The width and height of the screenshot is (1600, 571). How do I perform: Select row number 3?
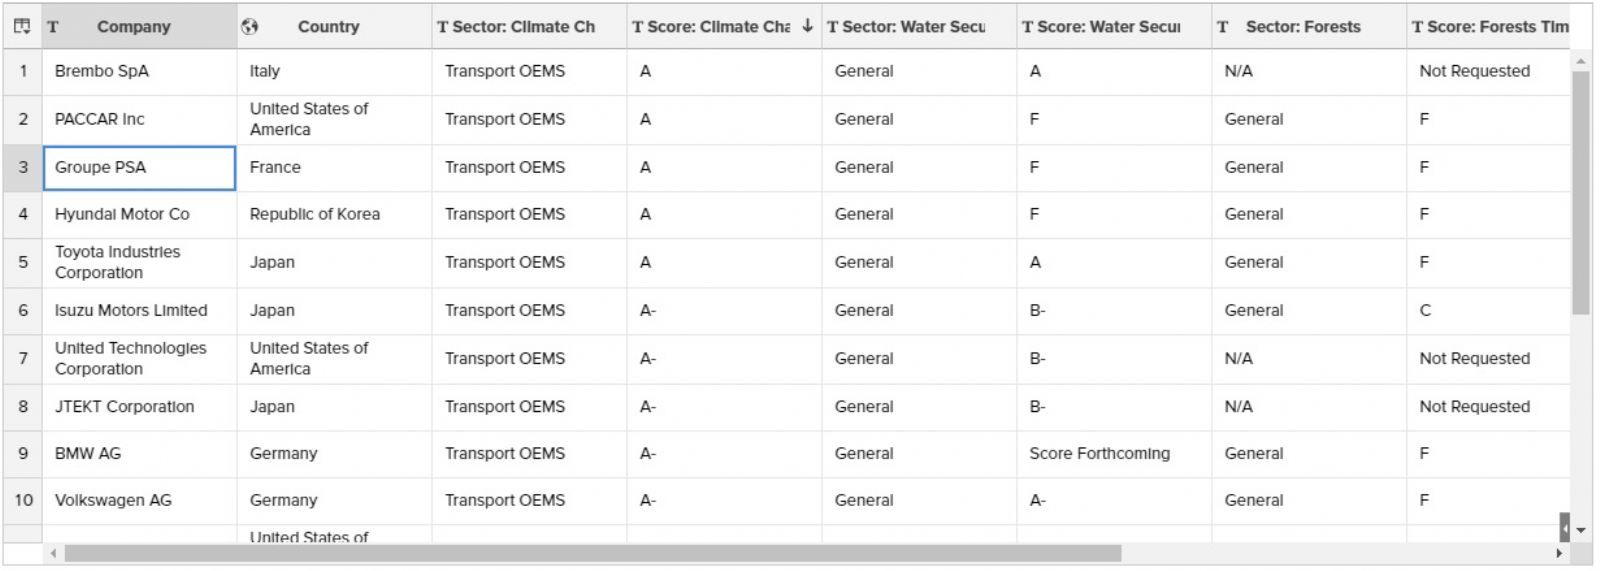click(23, 167)
